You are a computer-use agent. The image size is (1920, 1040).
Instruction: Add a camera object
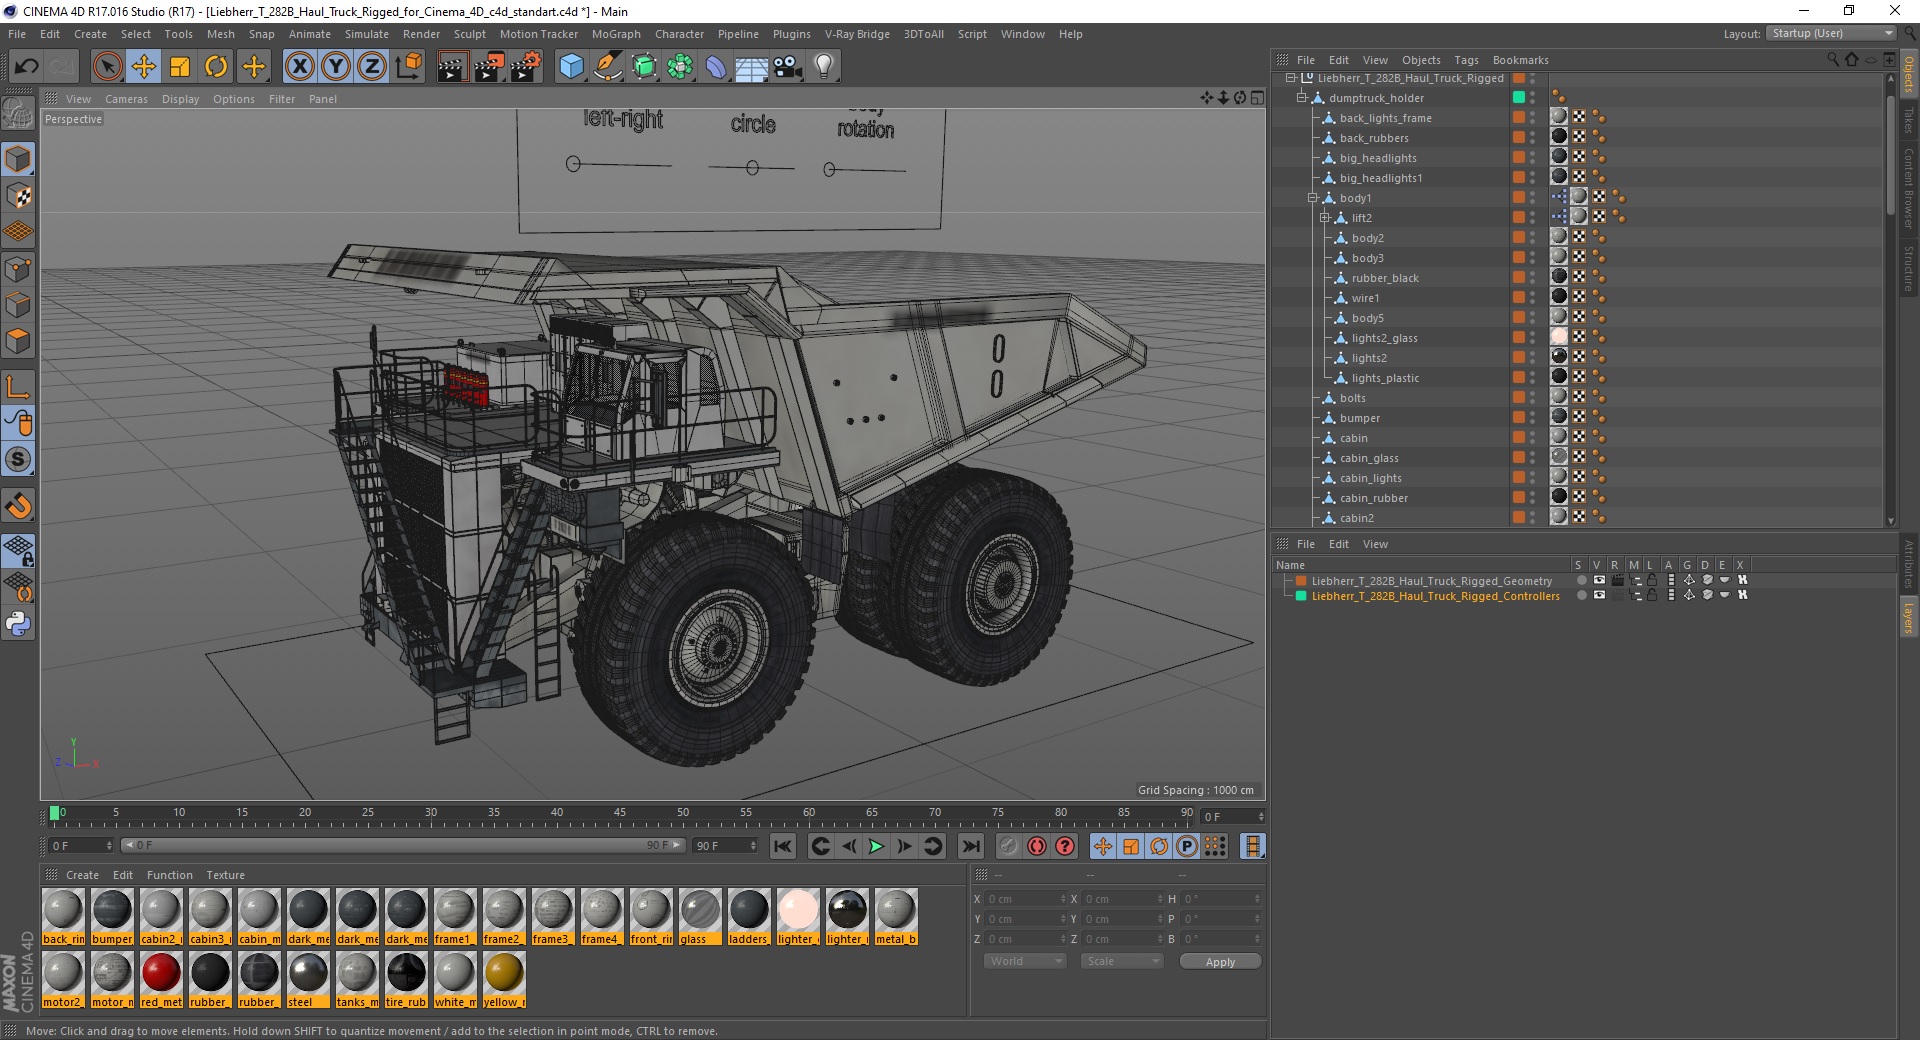pyautogui.click(x=788, y=67)
